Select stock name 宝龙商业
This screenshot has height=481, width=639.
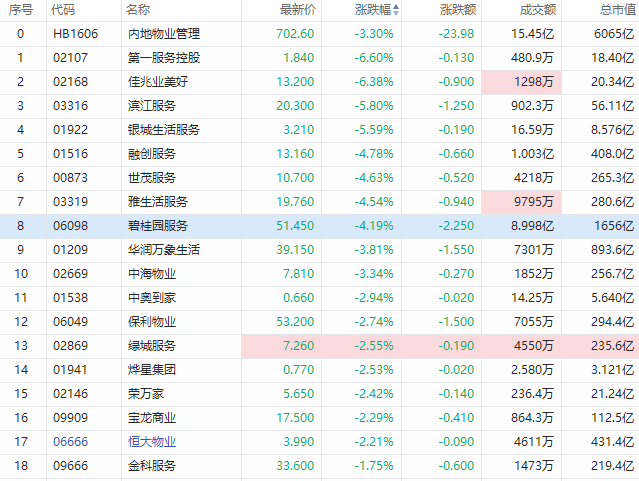click(x=152, y=418)
